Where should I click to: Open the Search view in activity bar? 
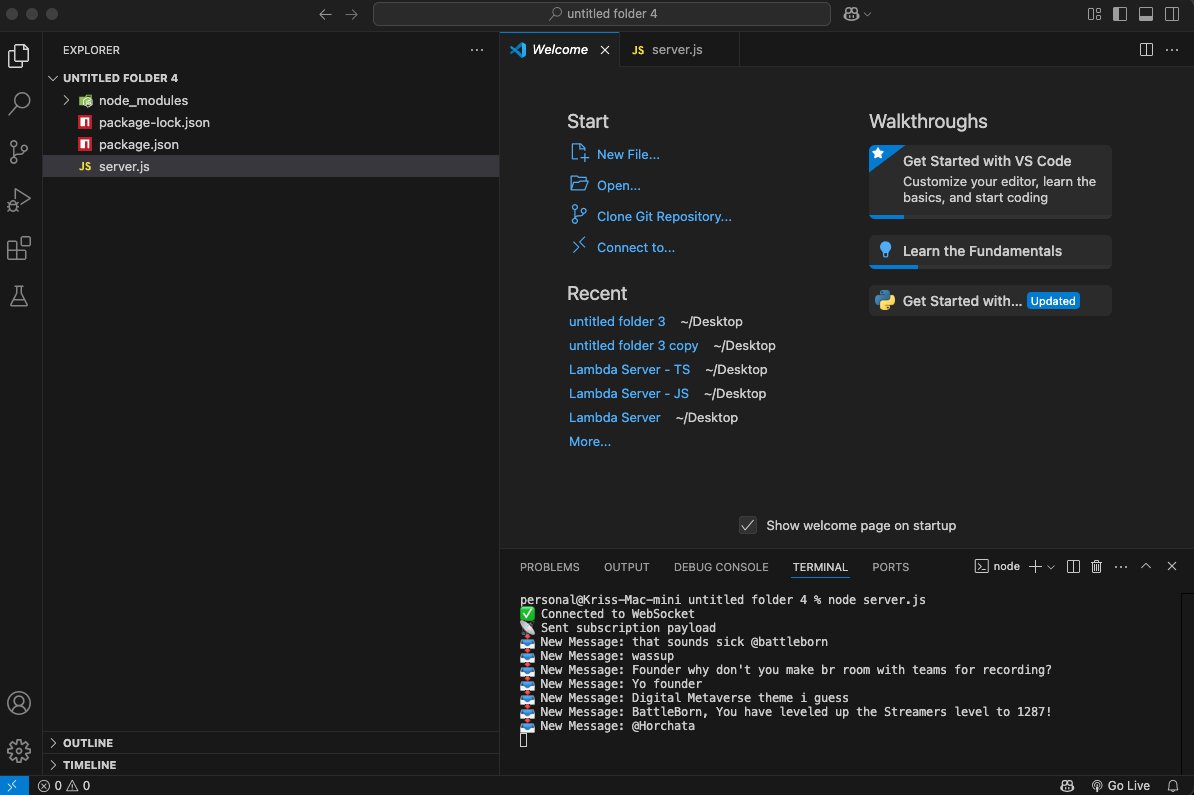(19, 104)
